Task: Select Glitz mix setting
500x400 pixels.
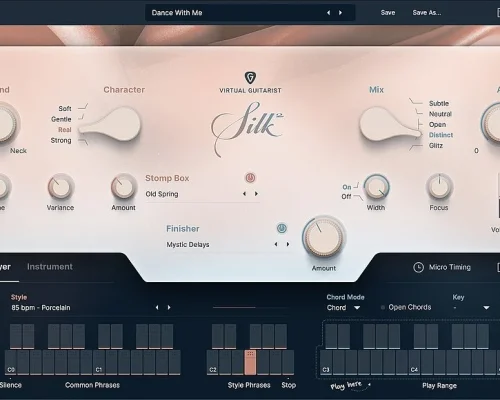Action: point(436,146)
